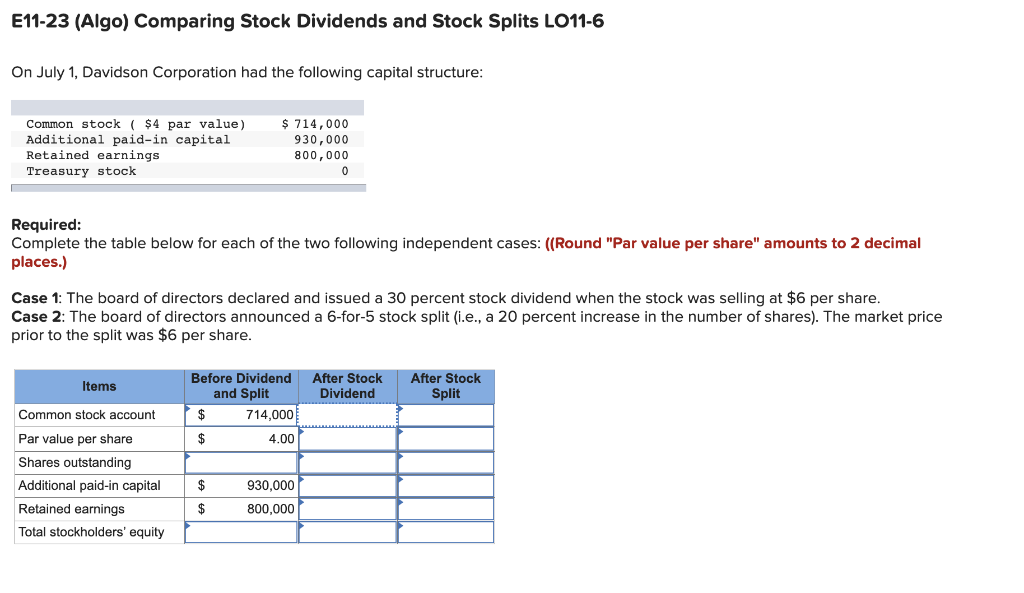Screen dimensions: 1024x593
Task: Select the After Stock Dividend column header
Action: click(347, 386)
